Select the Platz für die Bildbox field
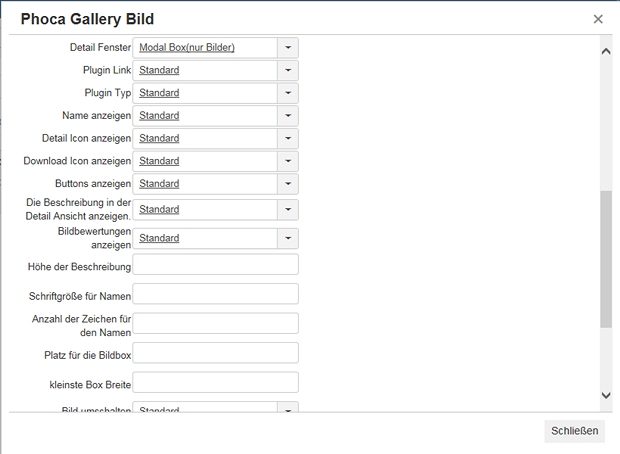620x454 pixels. pos(215,353)
